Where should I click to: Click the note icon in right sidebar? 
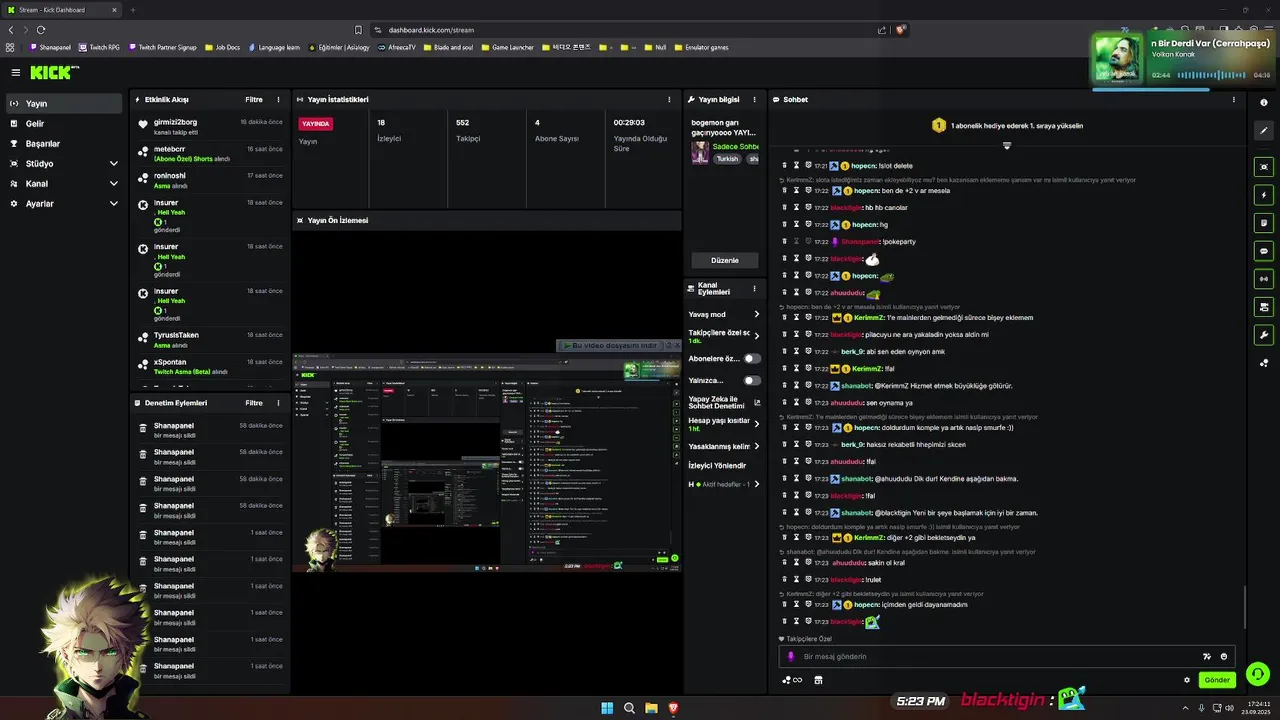pos(1264,223)
